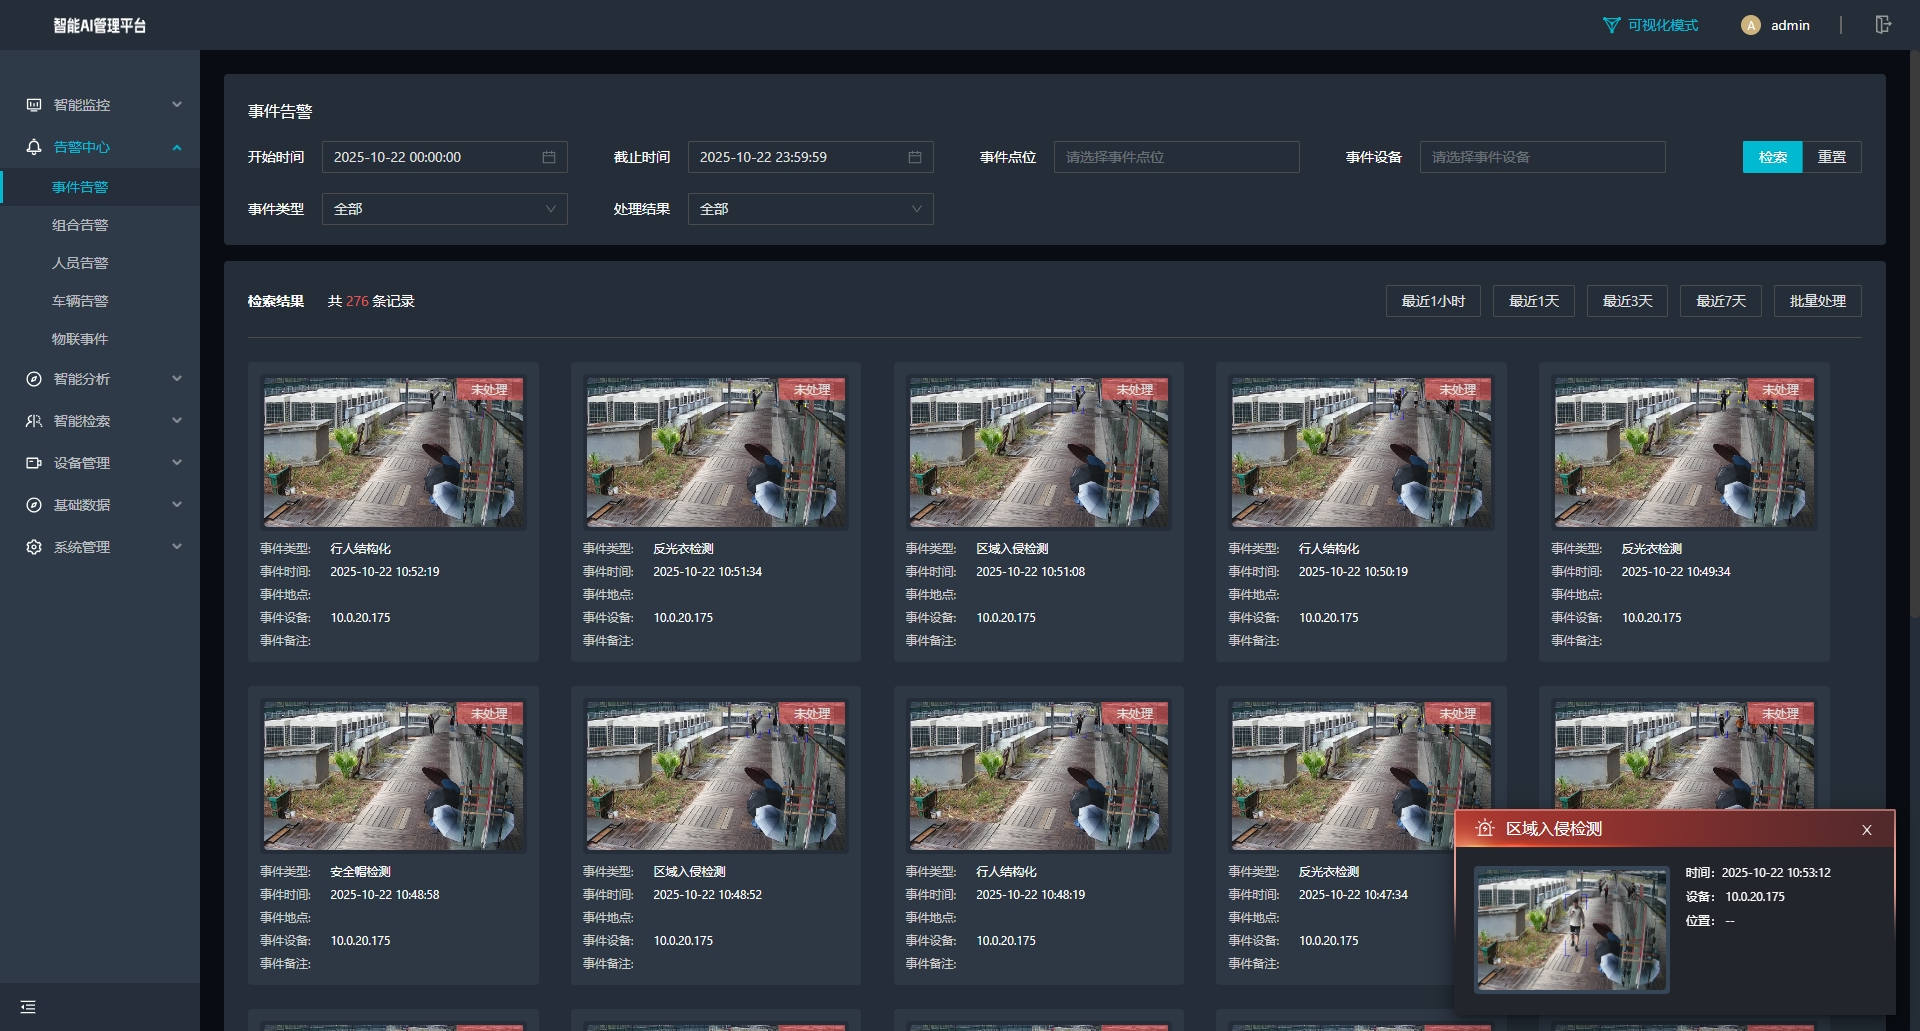Screen dimensions: 1920x1031
Task: Click the 可视化模式 link text
Action: point(1663,25)
